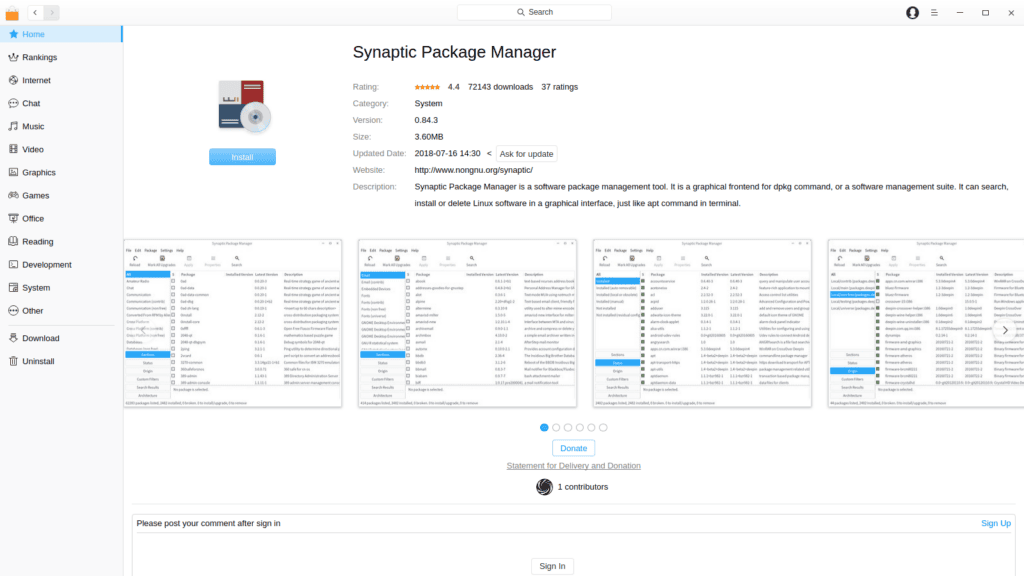Click the updated date 2018-07-16 14:30
Viewport: 1024px width, 576px height.
(x=447, y=153)
